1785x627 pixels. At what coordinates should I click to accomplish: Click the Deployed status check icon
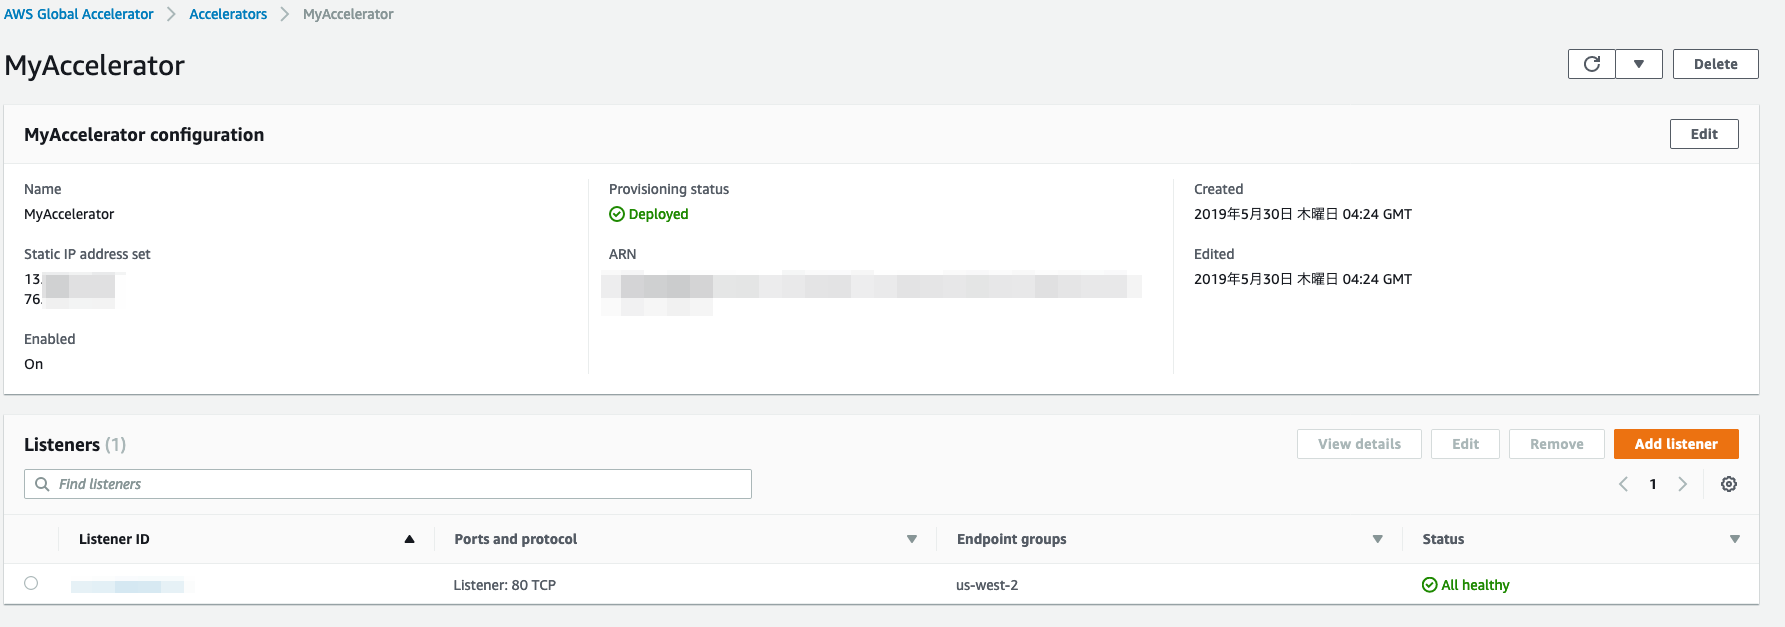[x=617, y=214]
